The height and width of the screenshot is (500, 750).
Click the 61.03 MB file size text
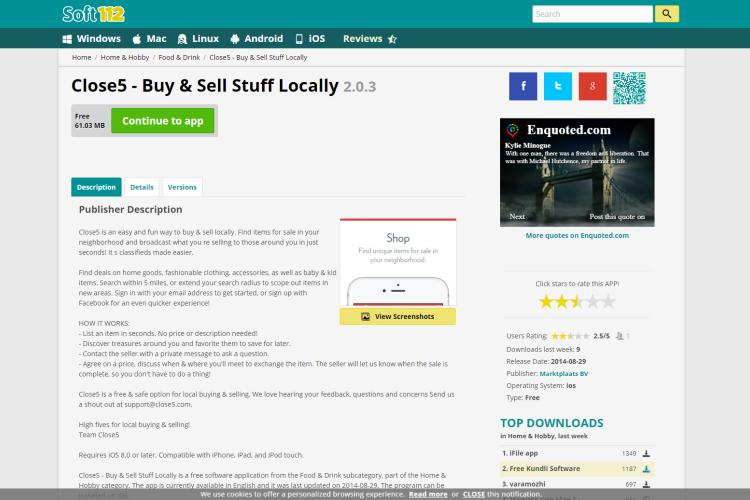pos(89,125)
